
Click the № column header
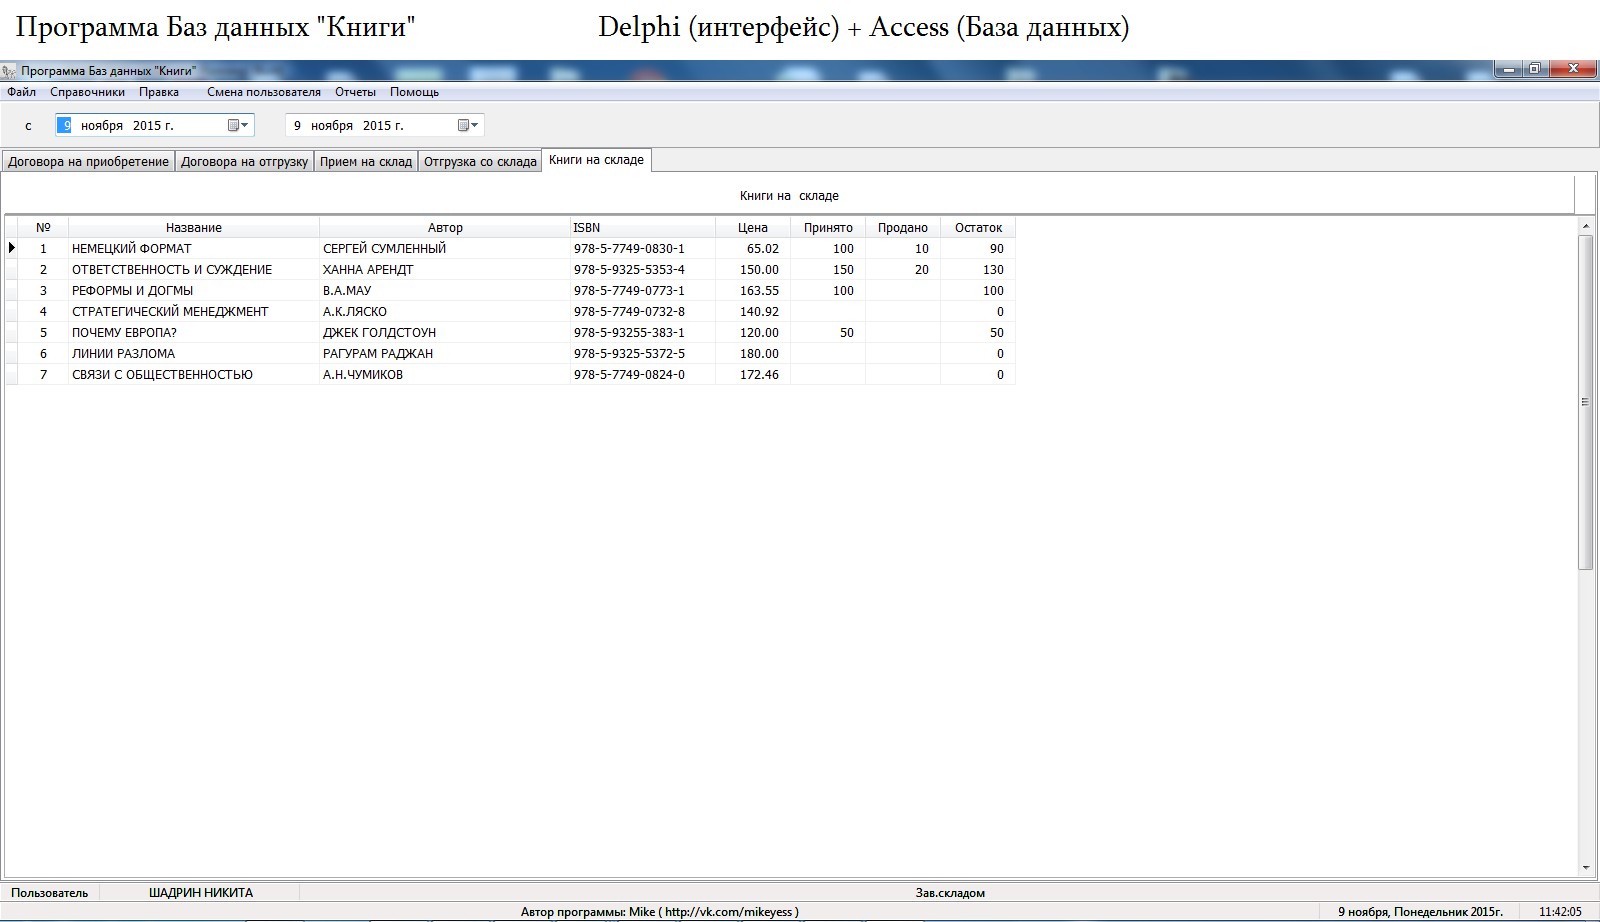(x=43, y=227)
